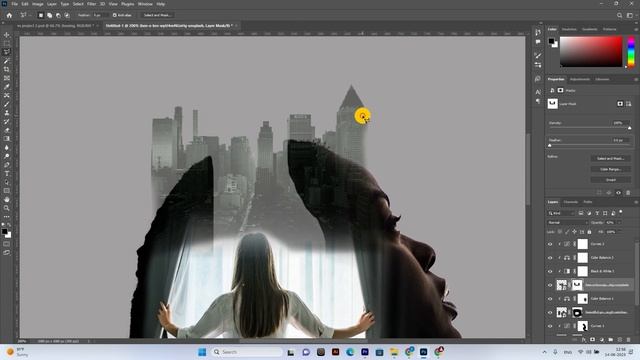Select the Clone Stamp tool

click(7, 113)
